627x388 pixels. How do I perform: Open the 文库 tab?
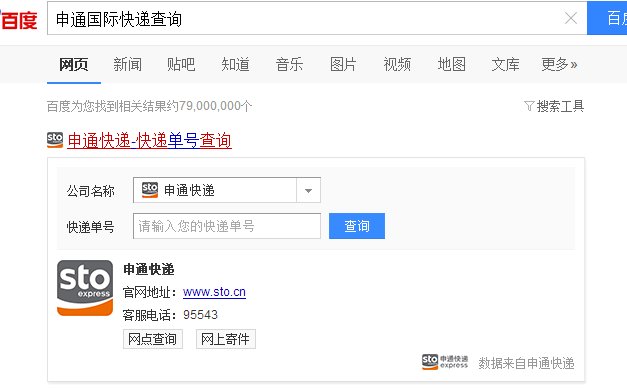coord(505,64)
